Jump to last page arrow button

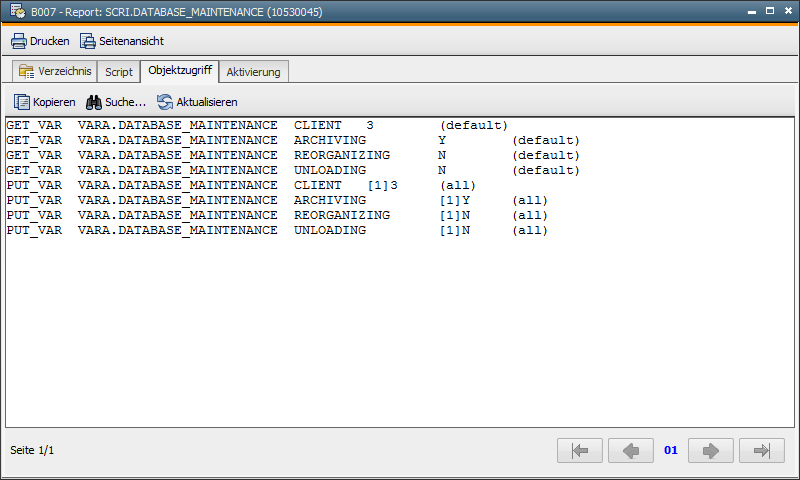(762, 450)
